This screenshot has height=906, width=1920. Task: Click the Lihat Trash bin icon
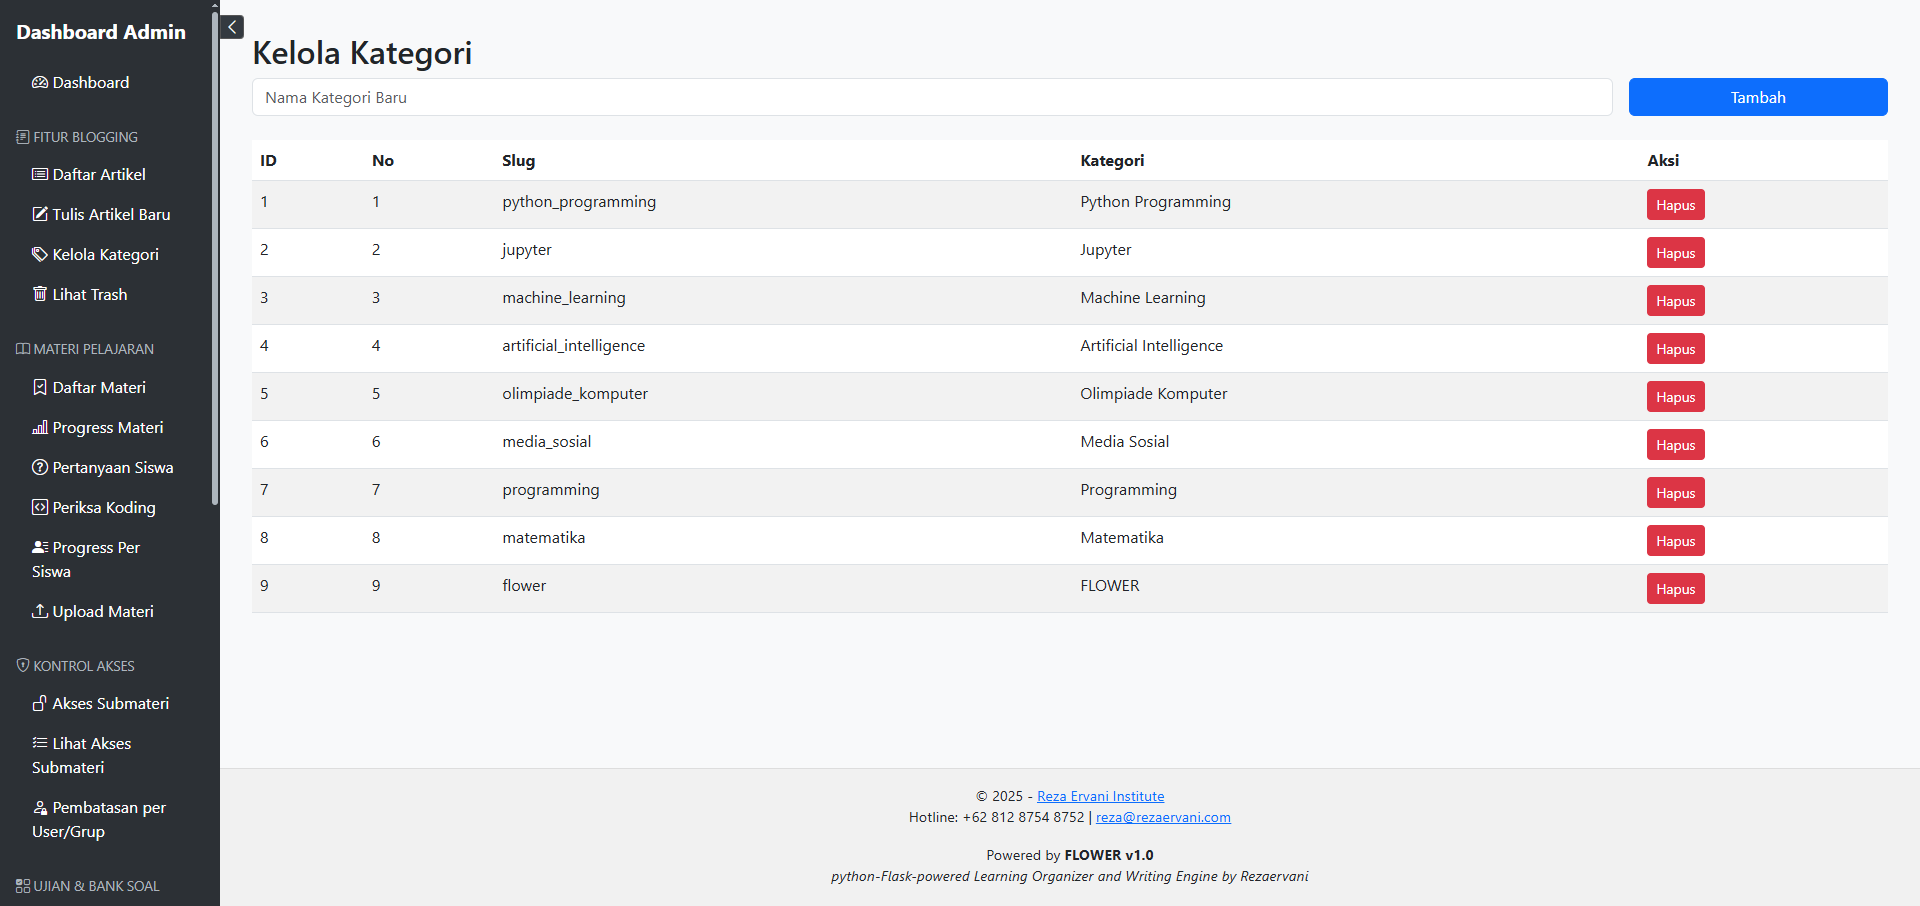(x=40, y=294)
